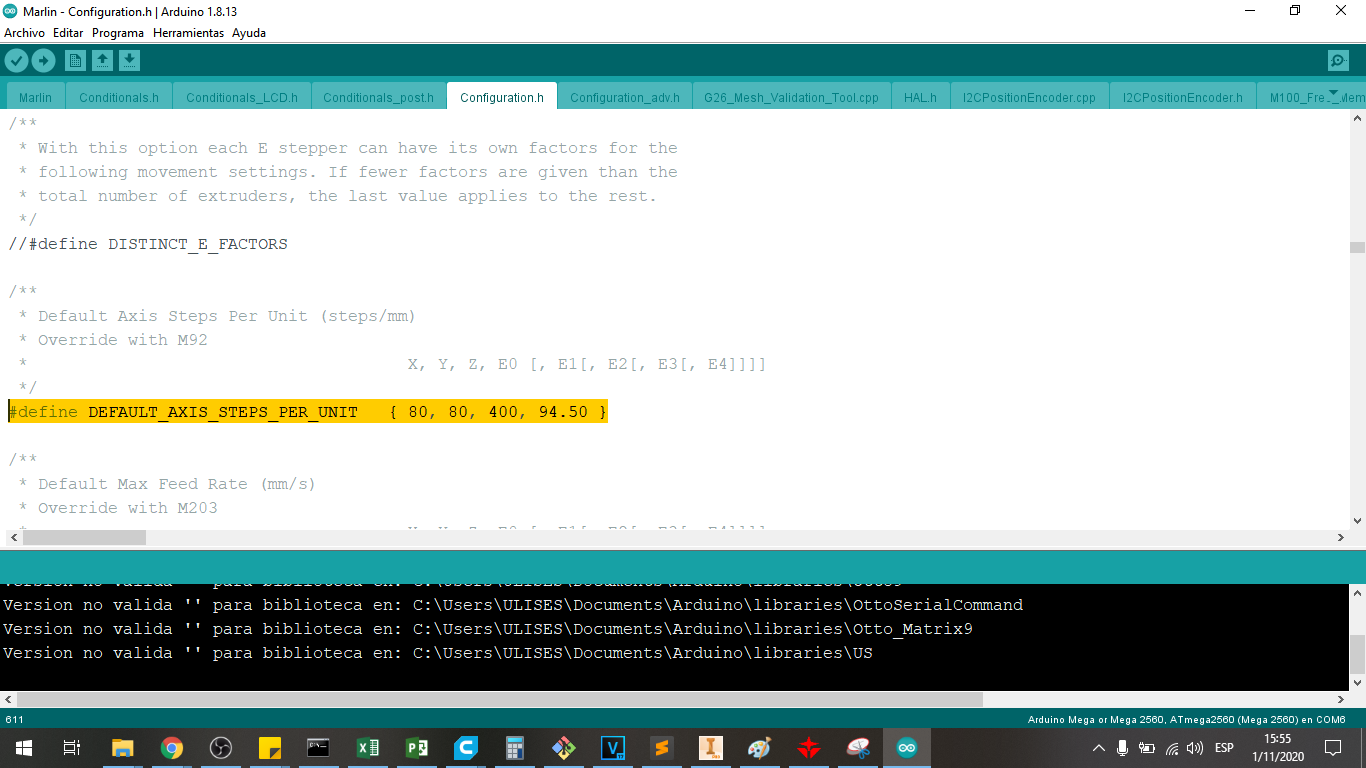Switch to the Configuration_adv.h tab
Viewport: 1366px width, 768px height.
click(625, 97)
